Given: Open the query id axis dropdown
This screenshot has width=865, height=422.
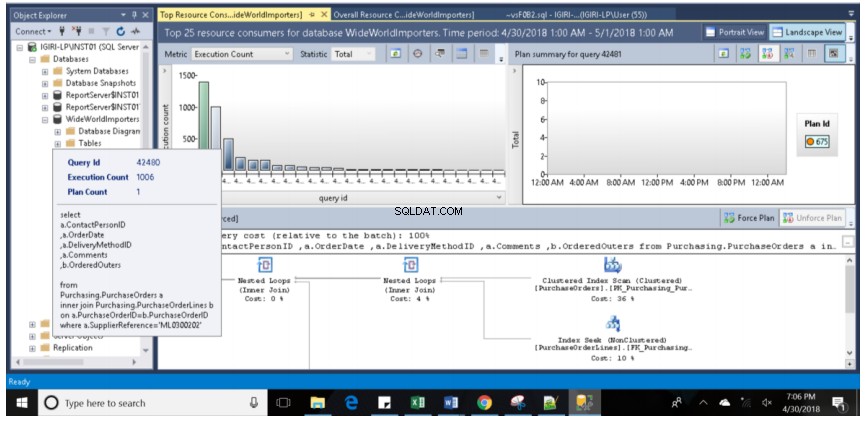Looking at the screenshot, I should click(499, 197).
